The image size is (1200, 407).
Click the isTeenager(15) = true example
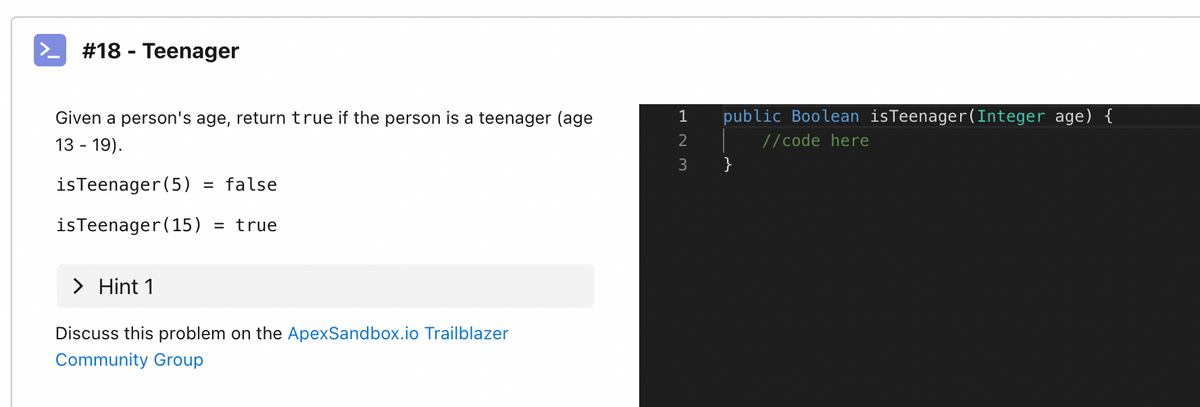click(167, 225)
